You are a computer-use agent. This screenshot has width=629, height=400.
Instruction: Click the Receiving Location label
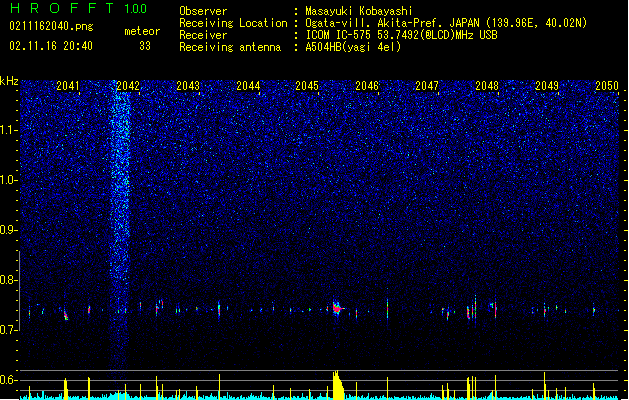click(x=233, y=23)
